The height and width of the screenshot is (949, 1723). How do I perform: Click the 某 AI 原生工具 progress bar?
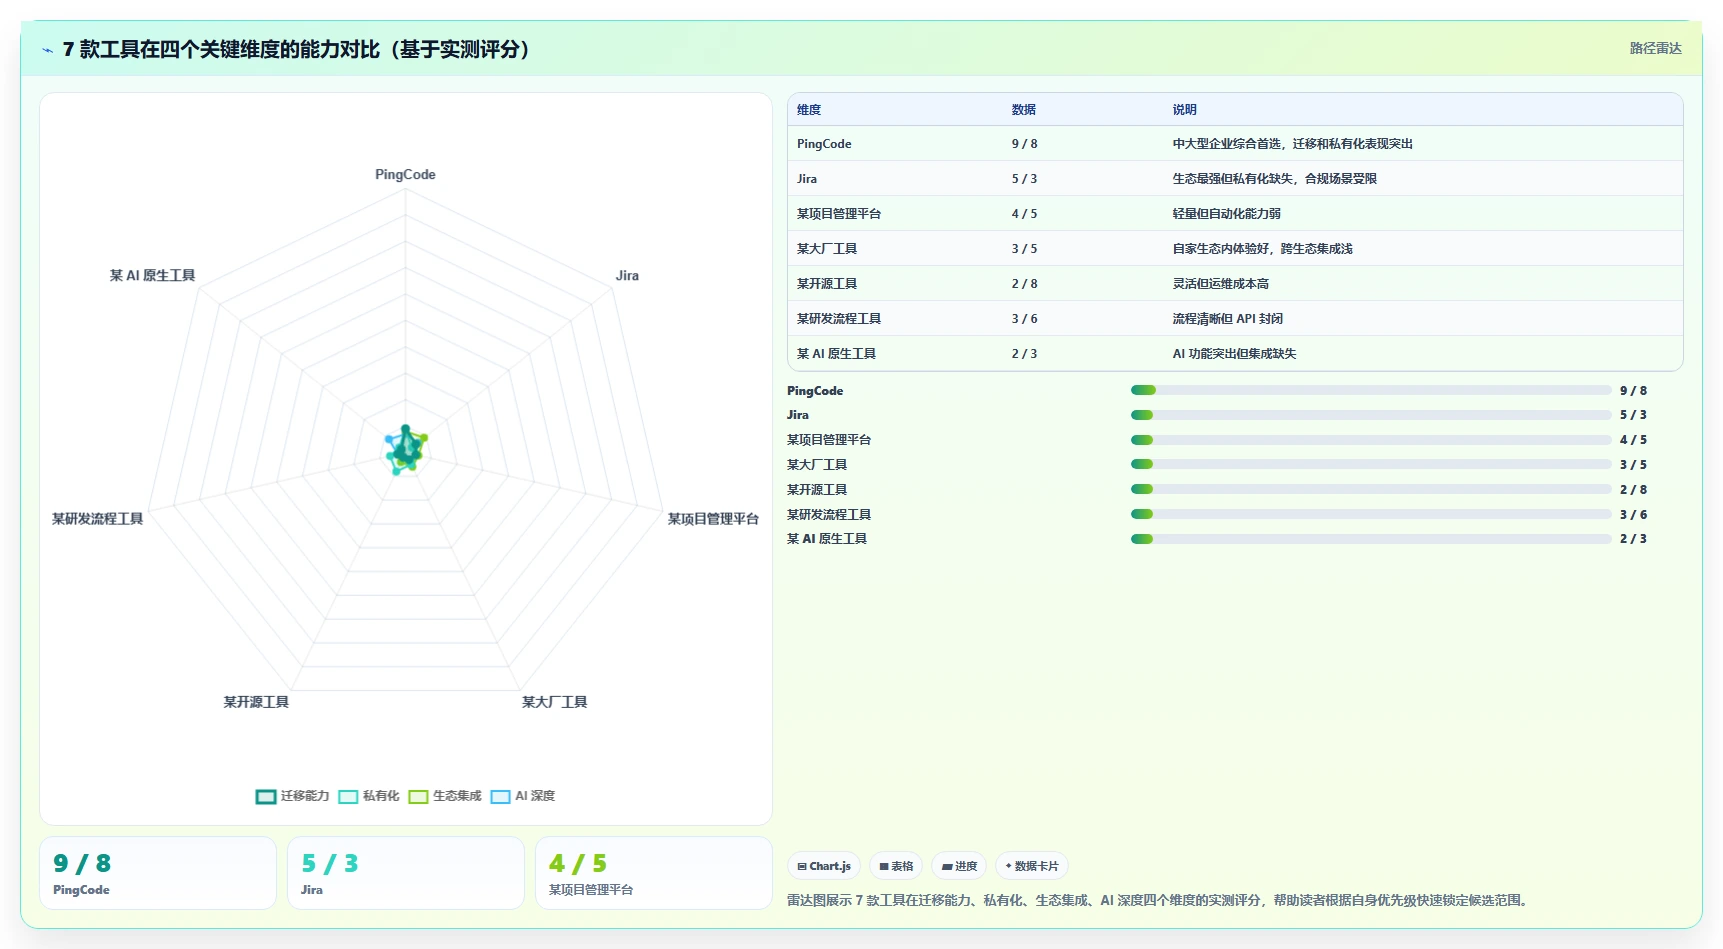(1371, 539)
